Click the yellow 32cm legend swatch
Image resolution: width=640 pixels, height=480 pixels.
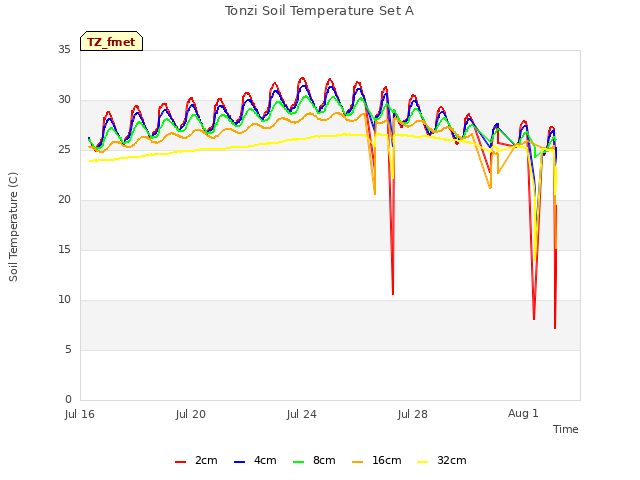click(x=423, y=462)
